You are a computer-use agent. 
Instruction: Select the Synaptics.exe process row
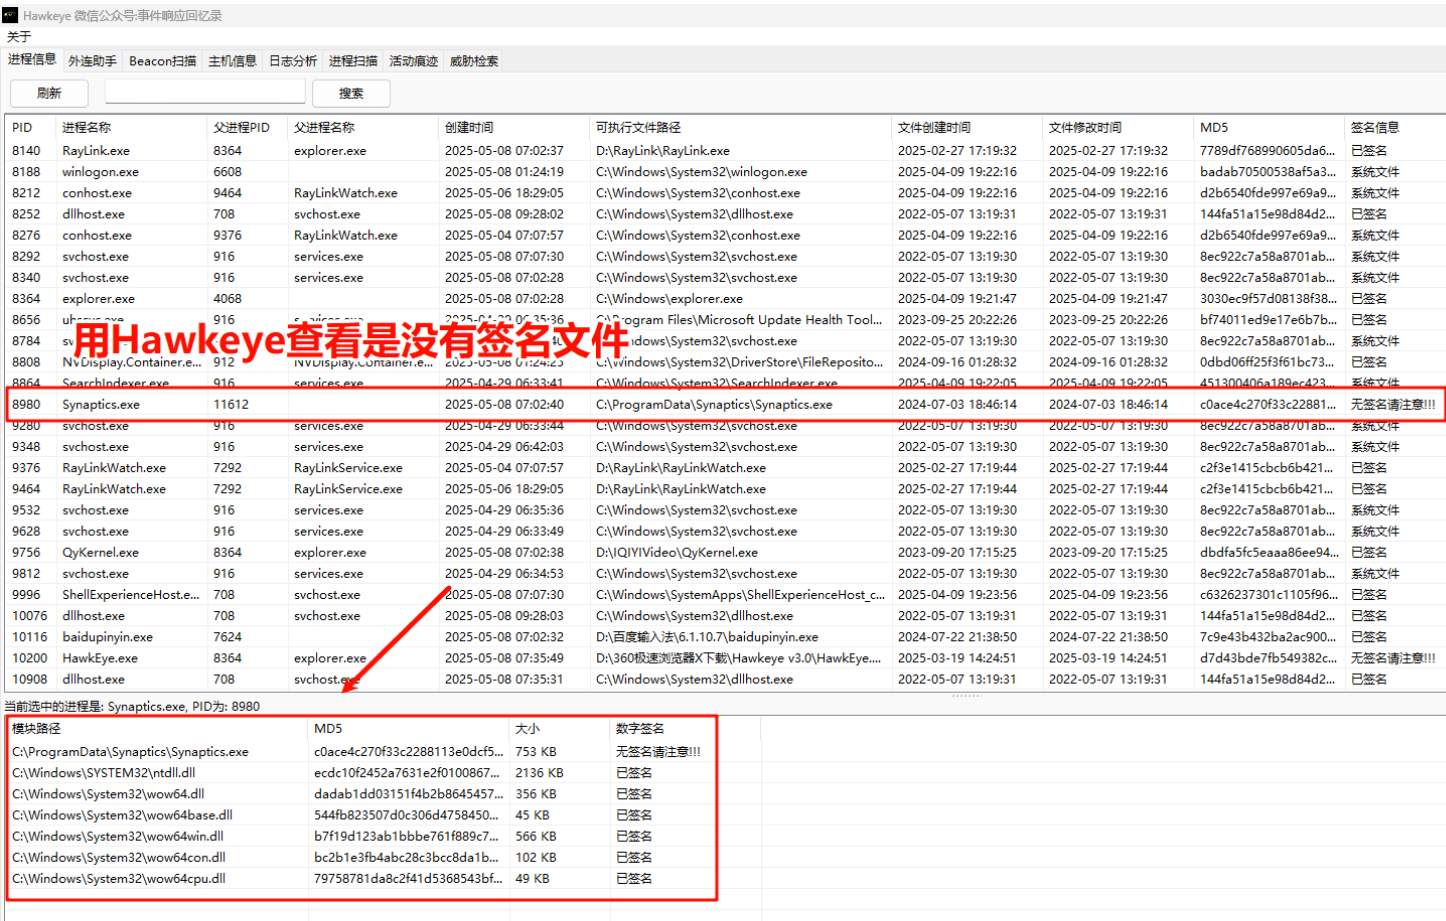tap(725, 404)
